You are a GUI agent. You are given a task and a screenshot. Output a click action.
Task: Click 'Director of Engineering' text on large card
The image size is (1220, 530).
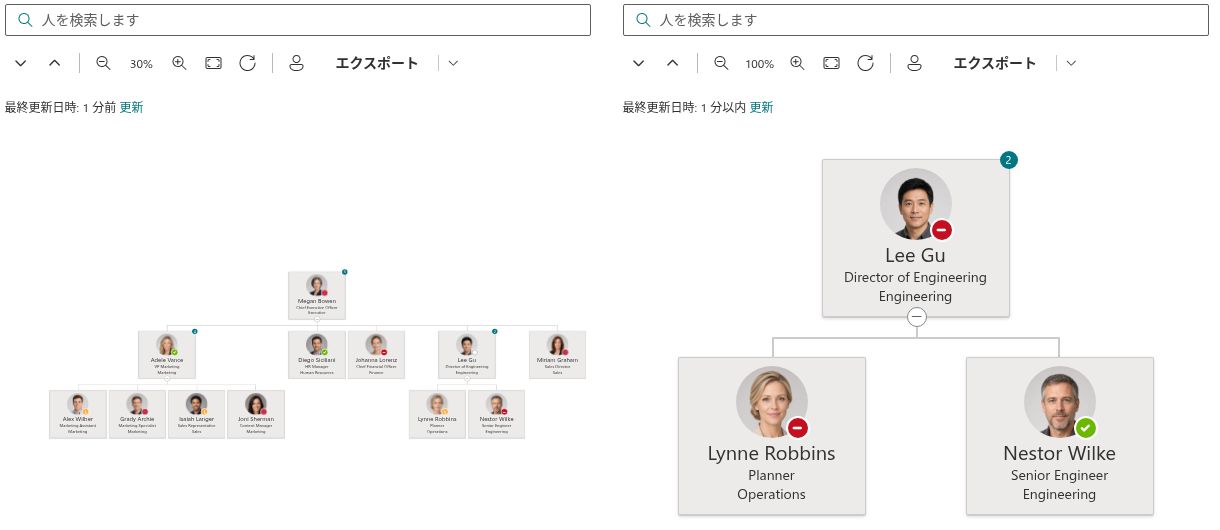pyautogui.click(x=915, y=277)
